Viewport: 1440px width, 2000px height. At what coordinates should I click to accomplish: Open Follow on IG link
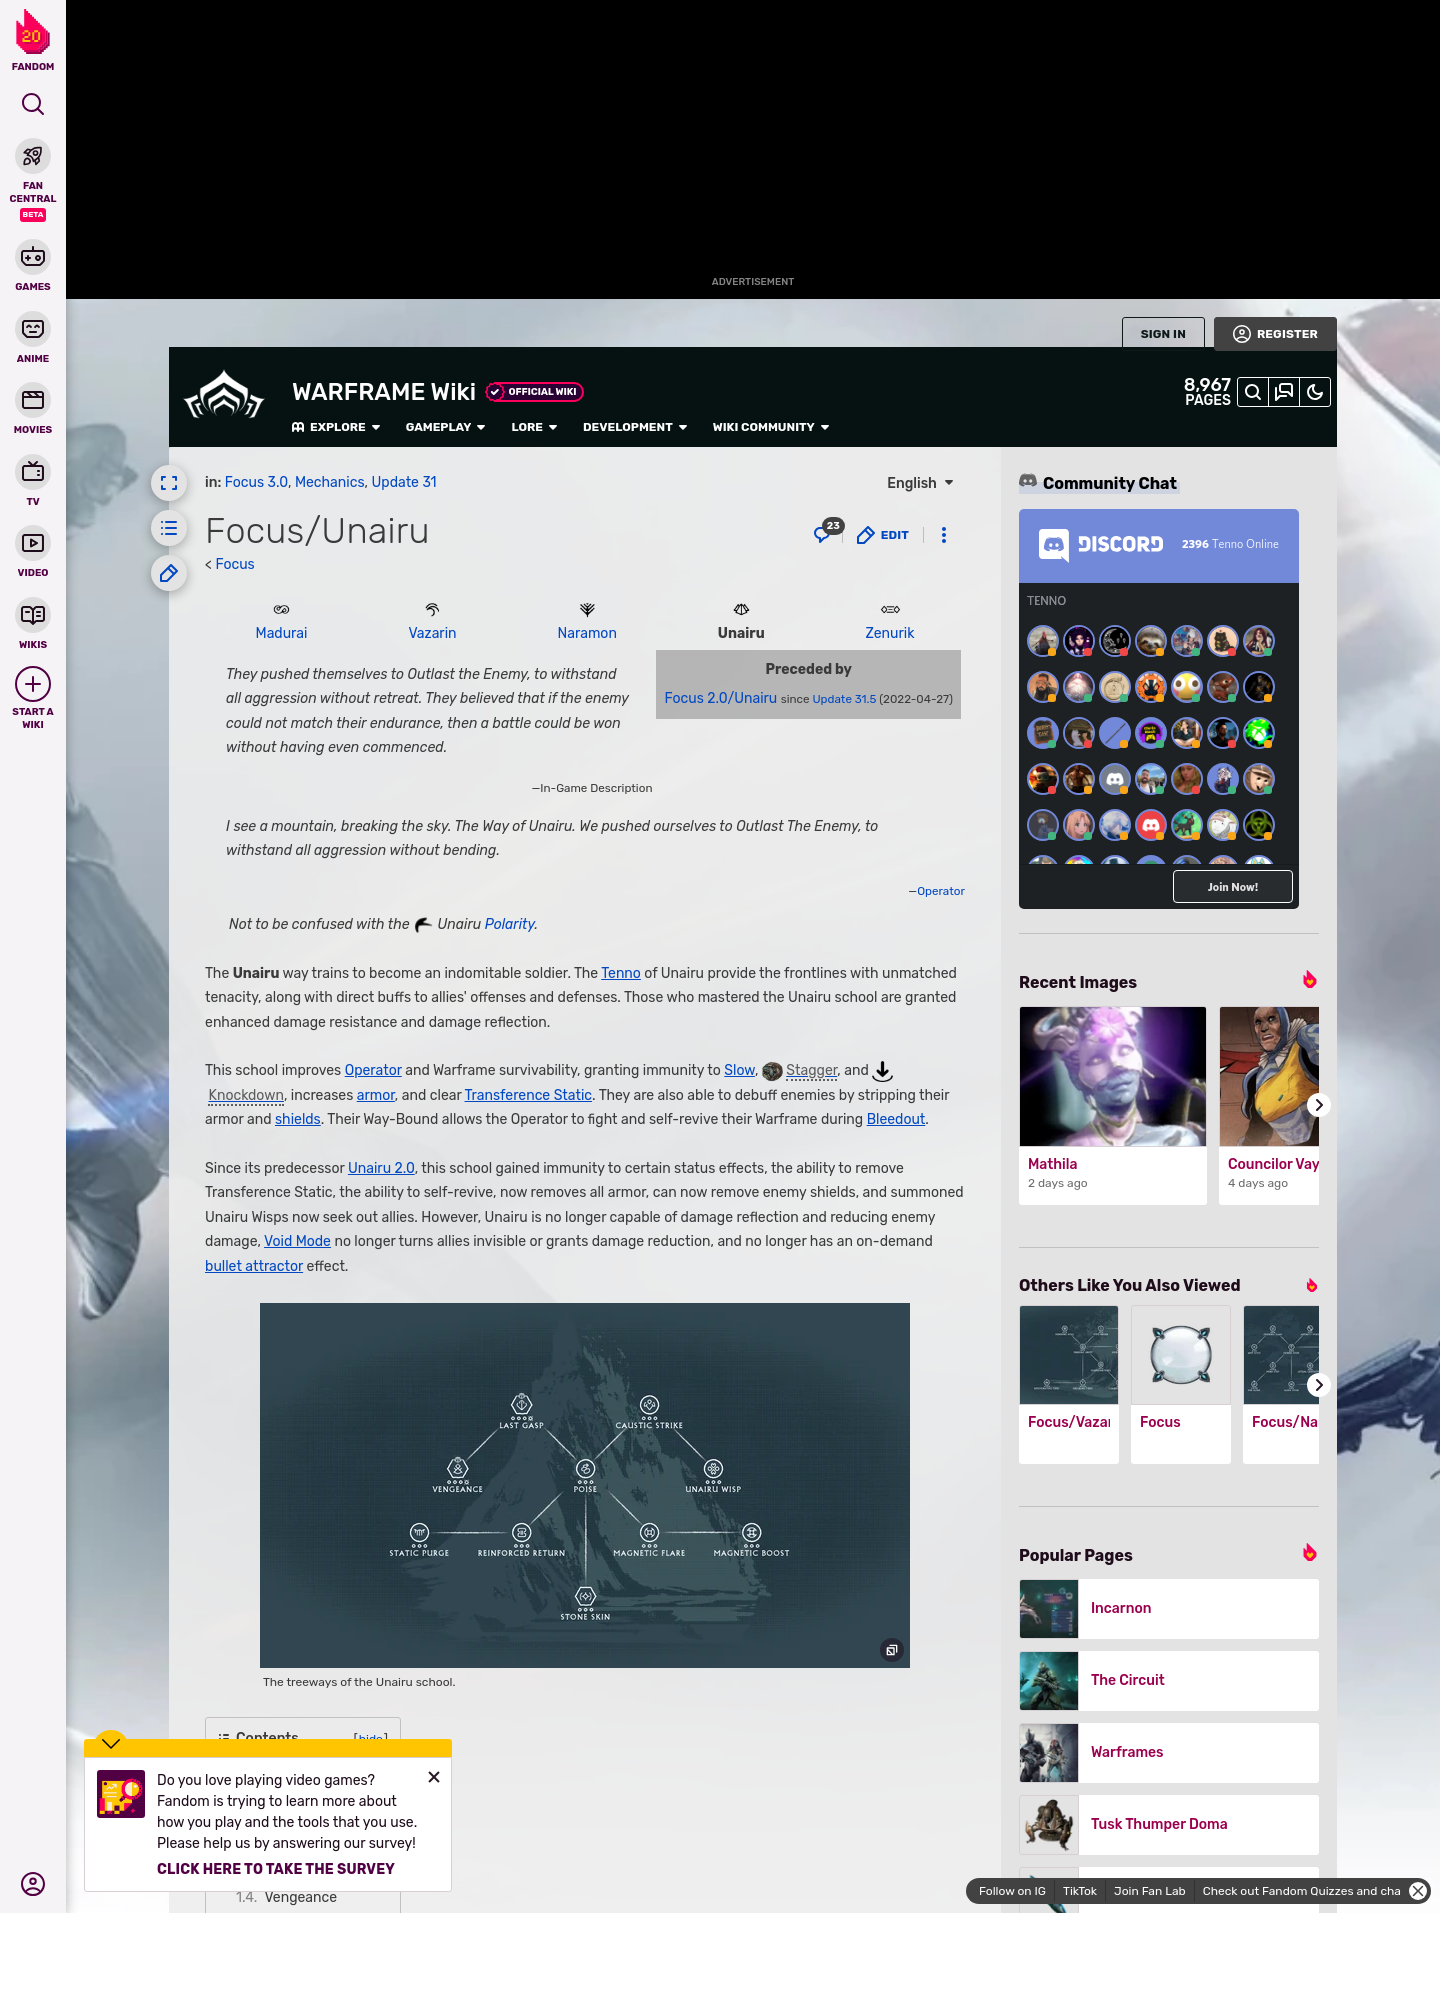(1012, 1891)
